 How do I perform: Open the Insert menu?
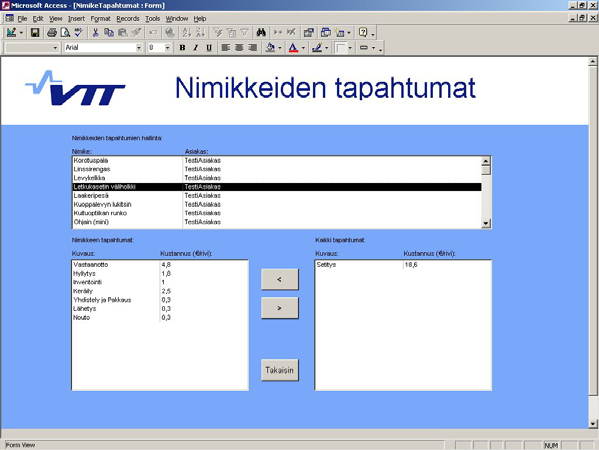click(x=76, y=18)
